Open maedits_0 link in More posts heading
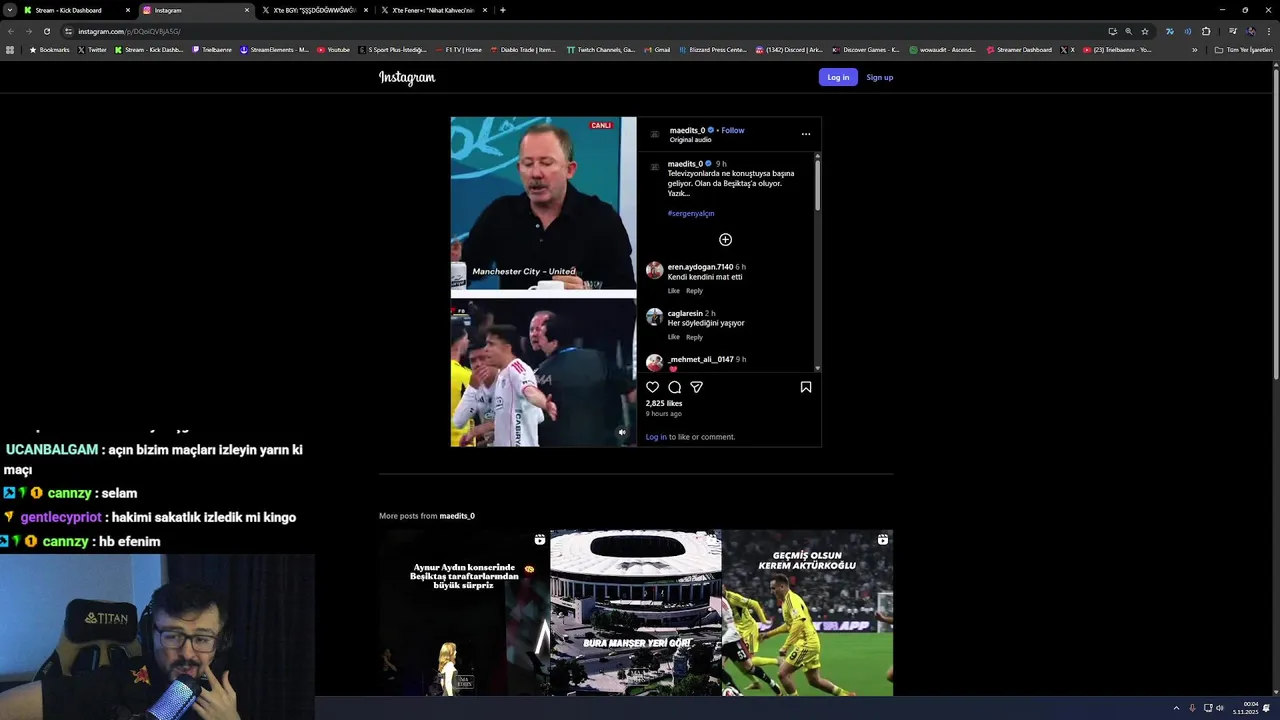This screenshot has width=1280, height=720. (x=457, y=516)
